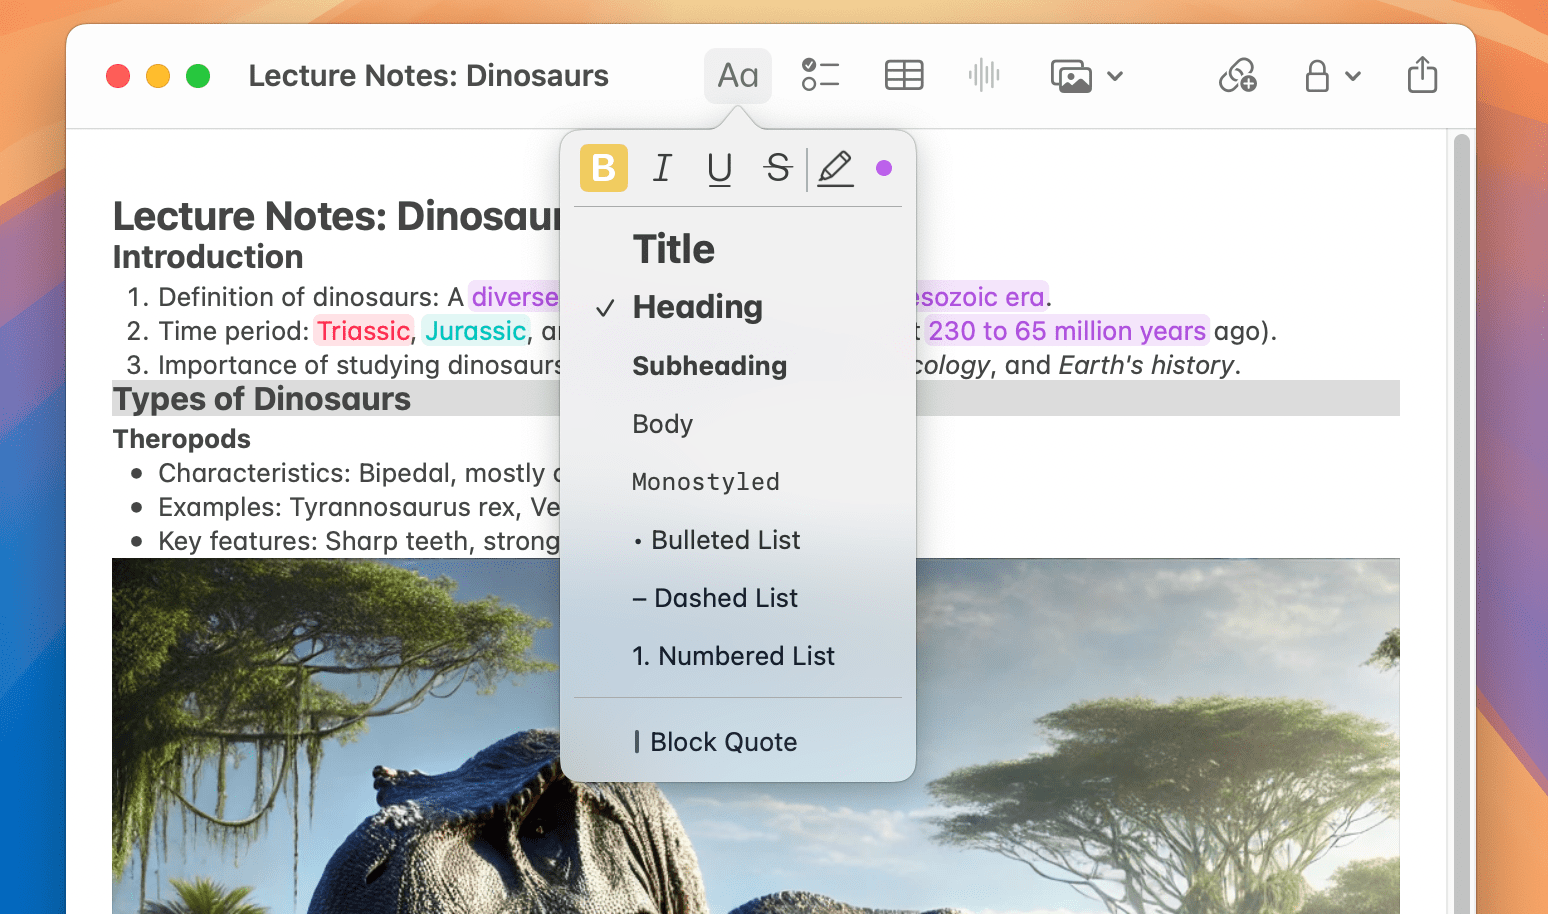Screen dimensions: 1548x914
Task: Pick the purple highlight color swatch
Action: click(883, 168)
